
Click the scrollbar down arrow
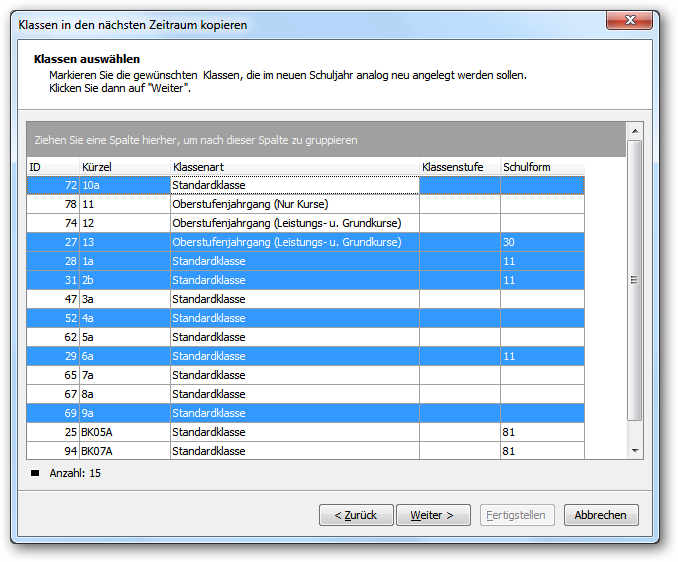[635, 450]
